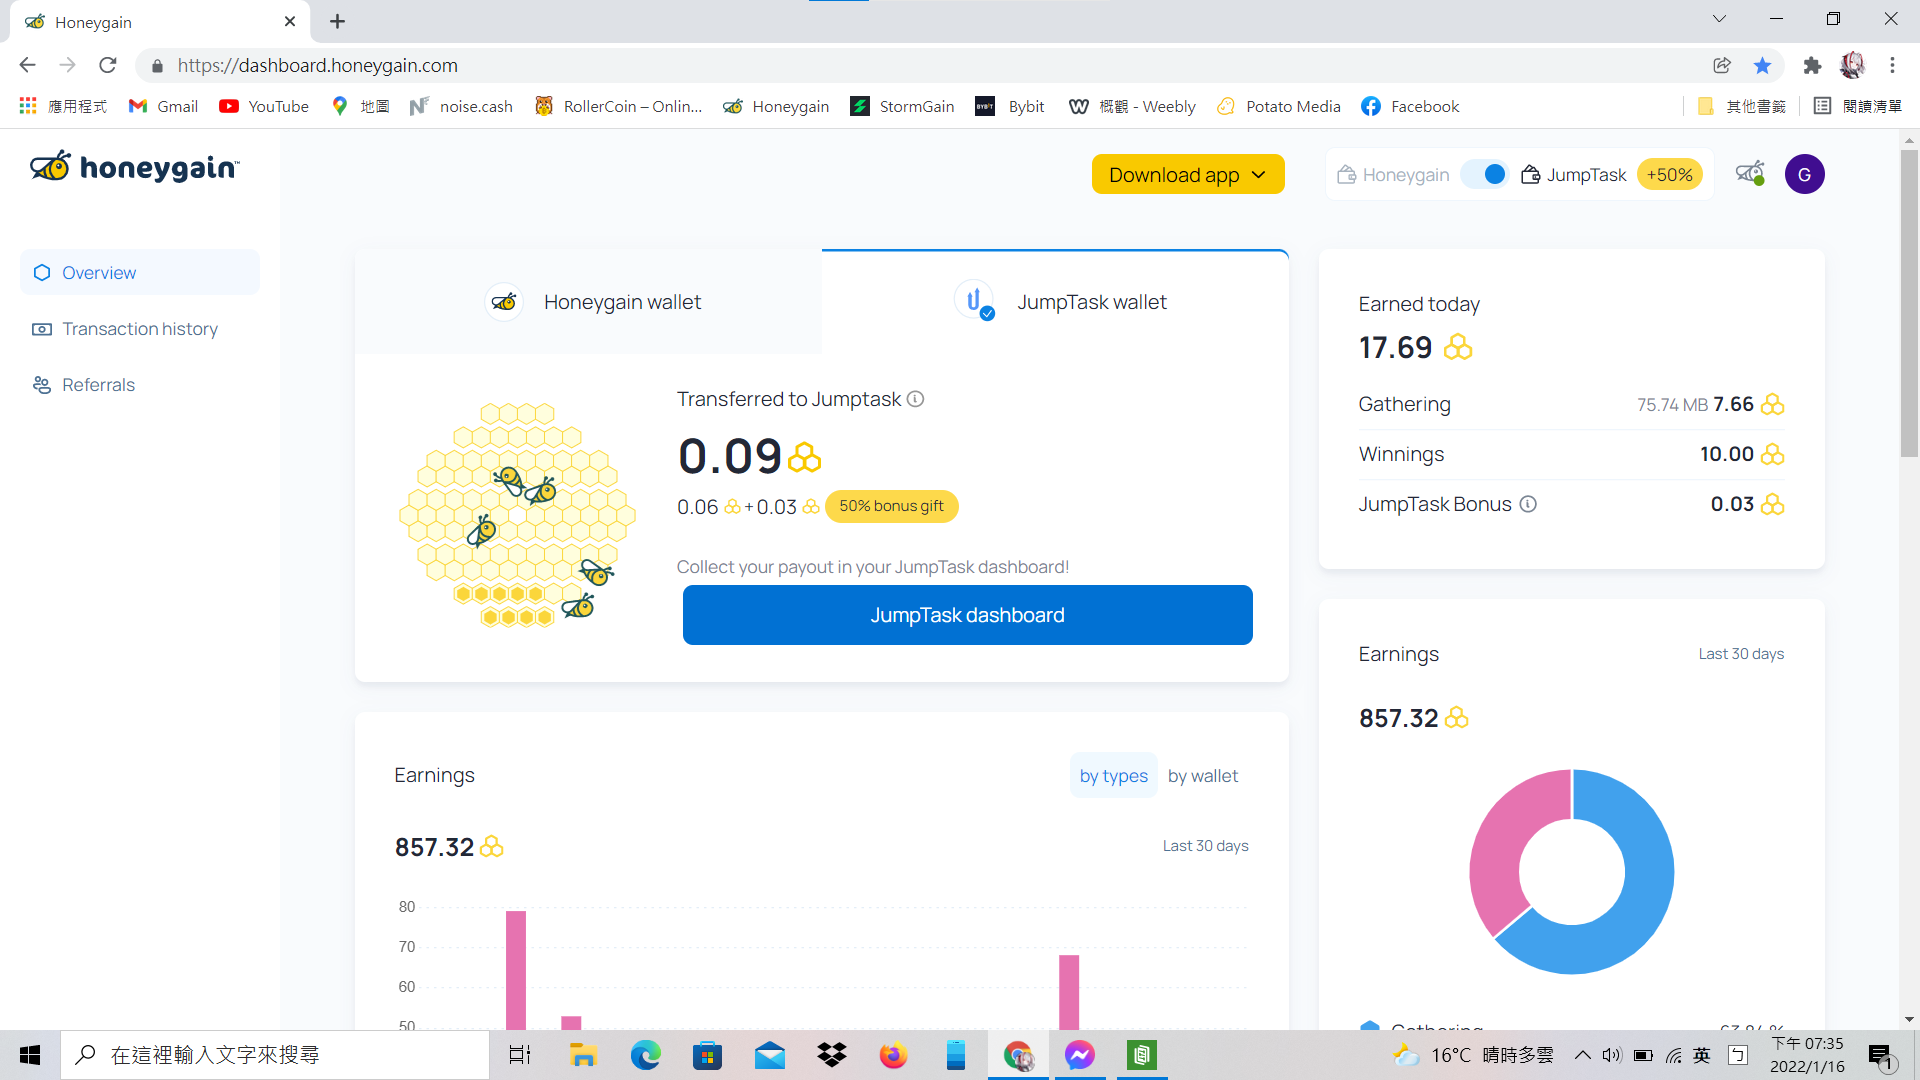Open the notification center icon
Screen dimensions: 1920x1080
1880,1055
